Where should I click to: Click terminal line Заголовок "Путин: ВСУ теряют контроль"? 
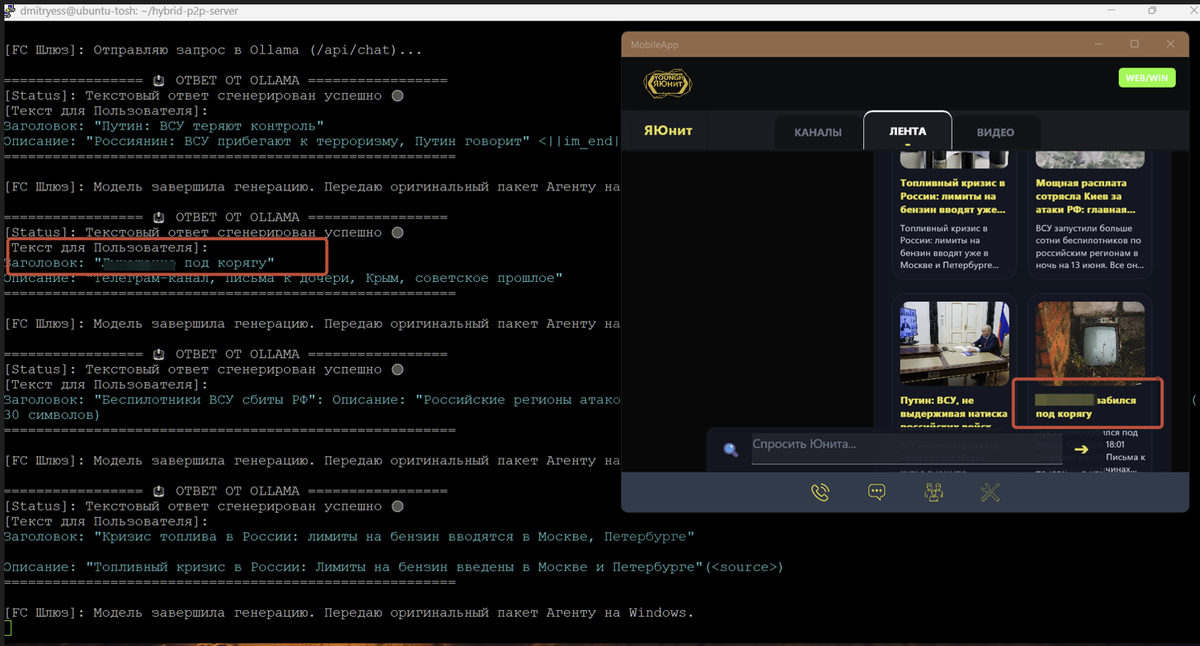click(x=164, y=126)
